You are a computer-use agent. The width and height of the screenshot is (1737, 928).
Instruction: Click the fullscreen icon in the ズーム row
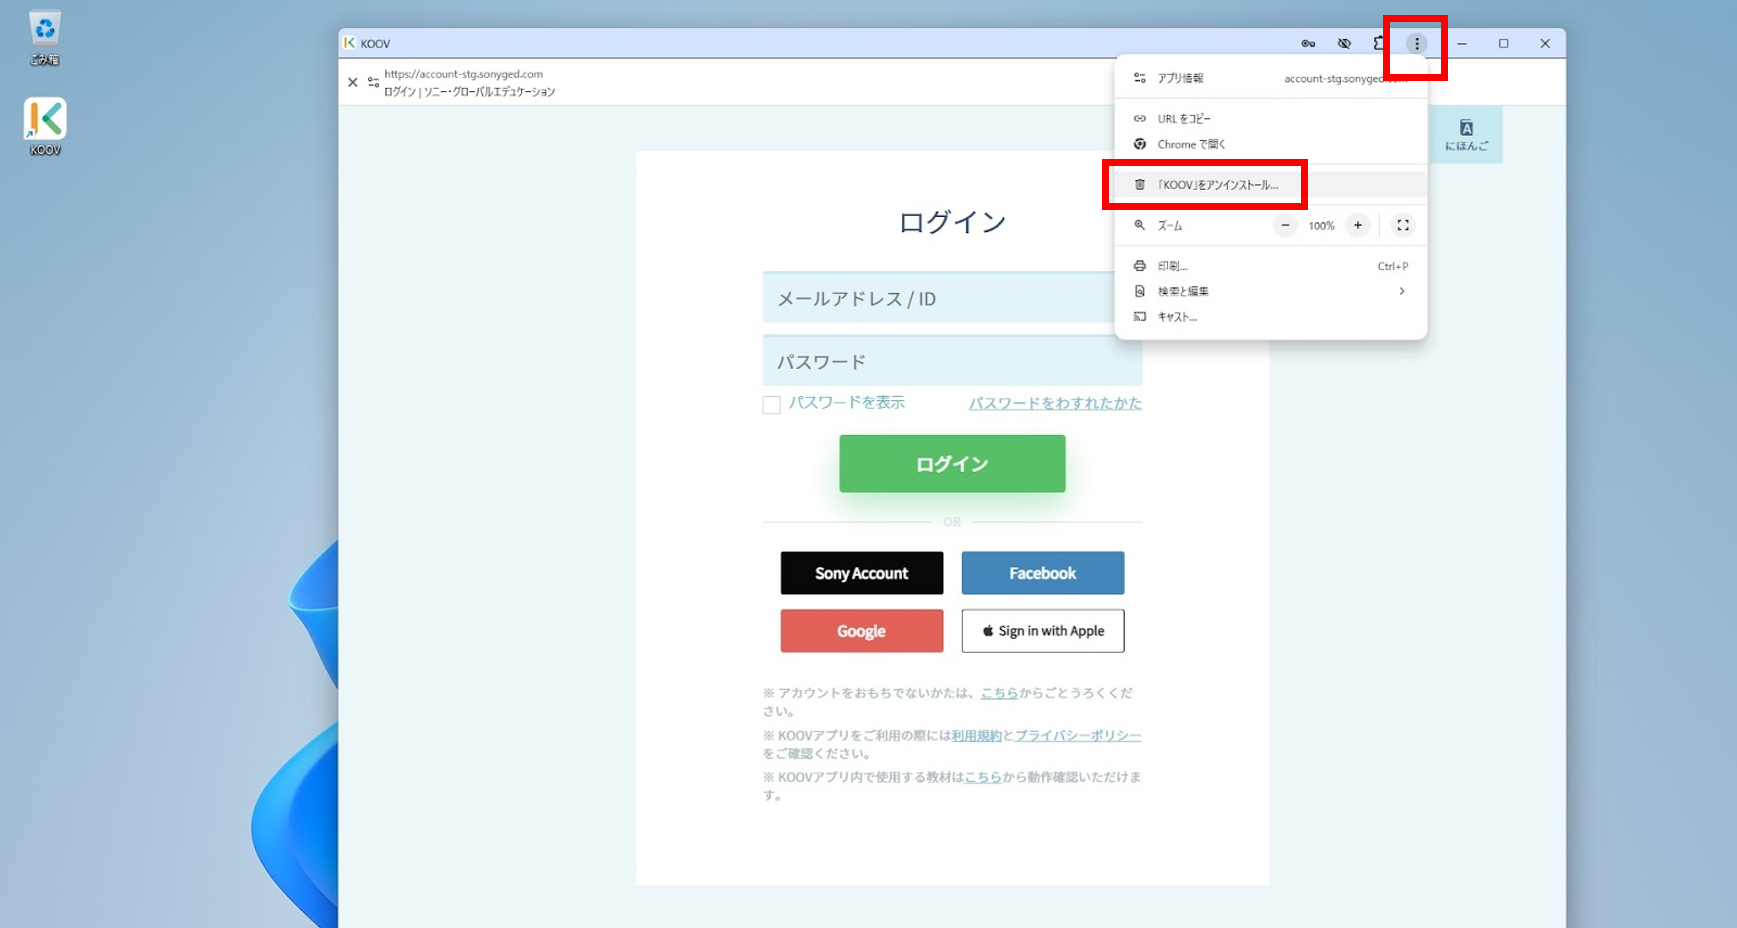tap(1402, 225)
